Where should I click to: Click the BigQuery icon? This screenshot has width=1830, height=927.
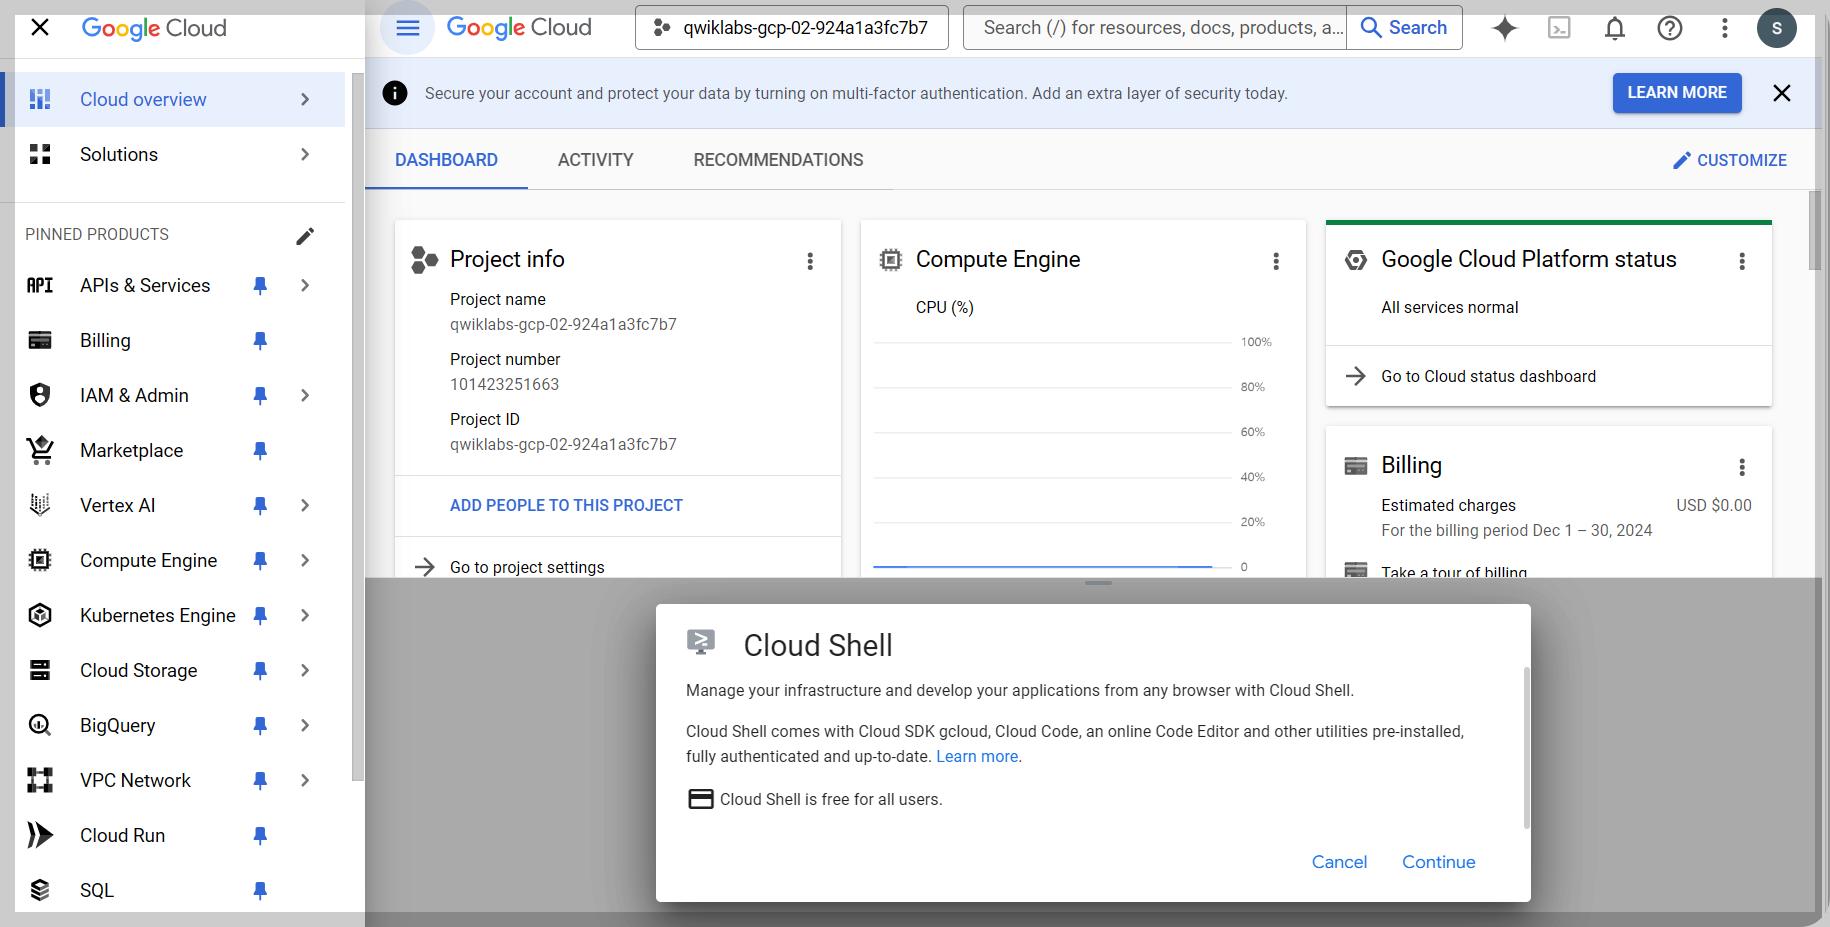pos(40,725)
